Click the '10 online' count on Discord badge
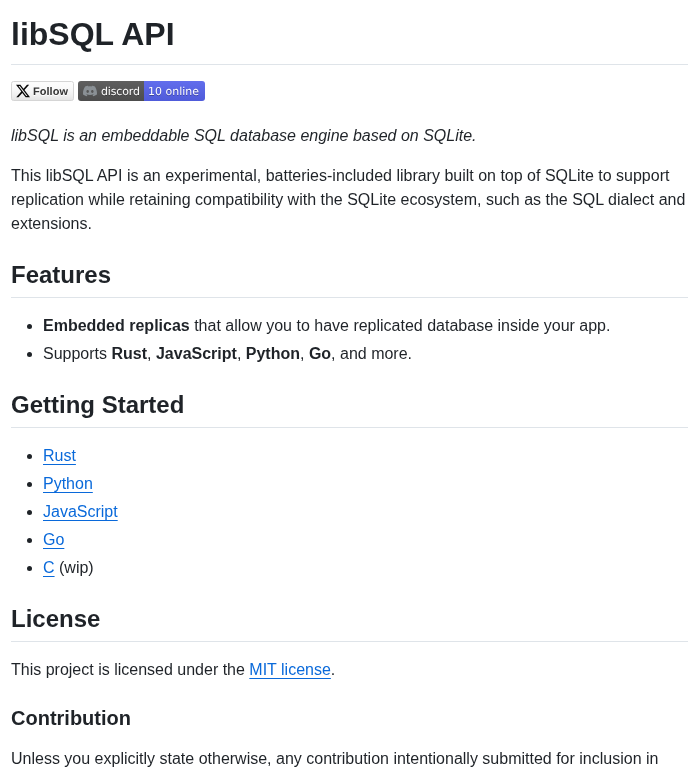This screenshot has width=698, height=768. pos(174,91)
